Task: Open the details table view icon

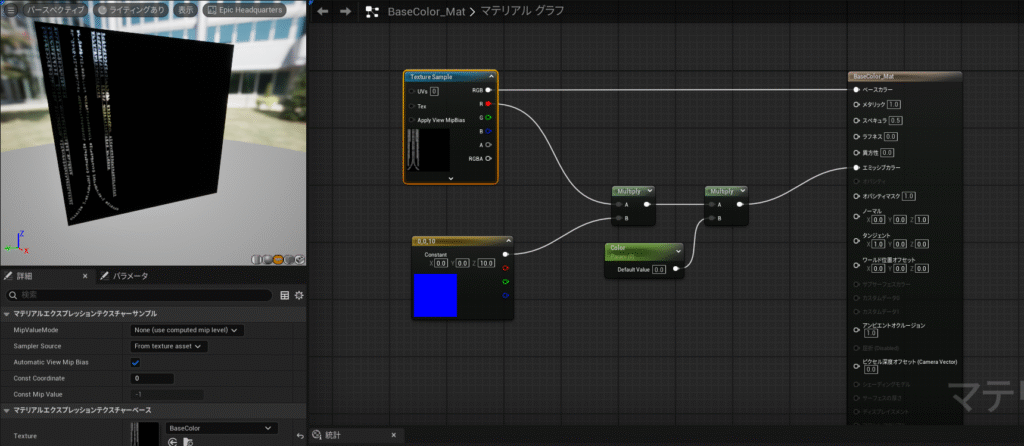Action: (285, 295)
